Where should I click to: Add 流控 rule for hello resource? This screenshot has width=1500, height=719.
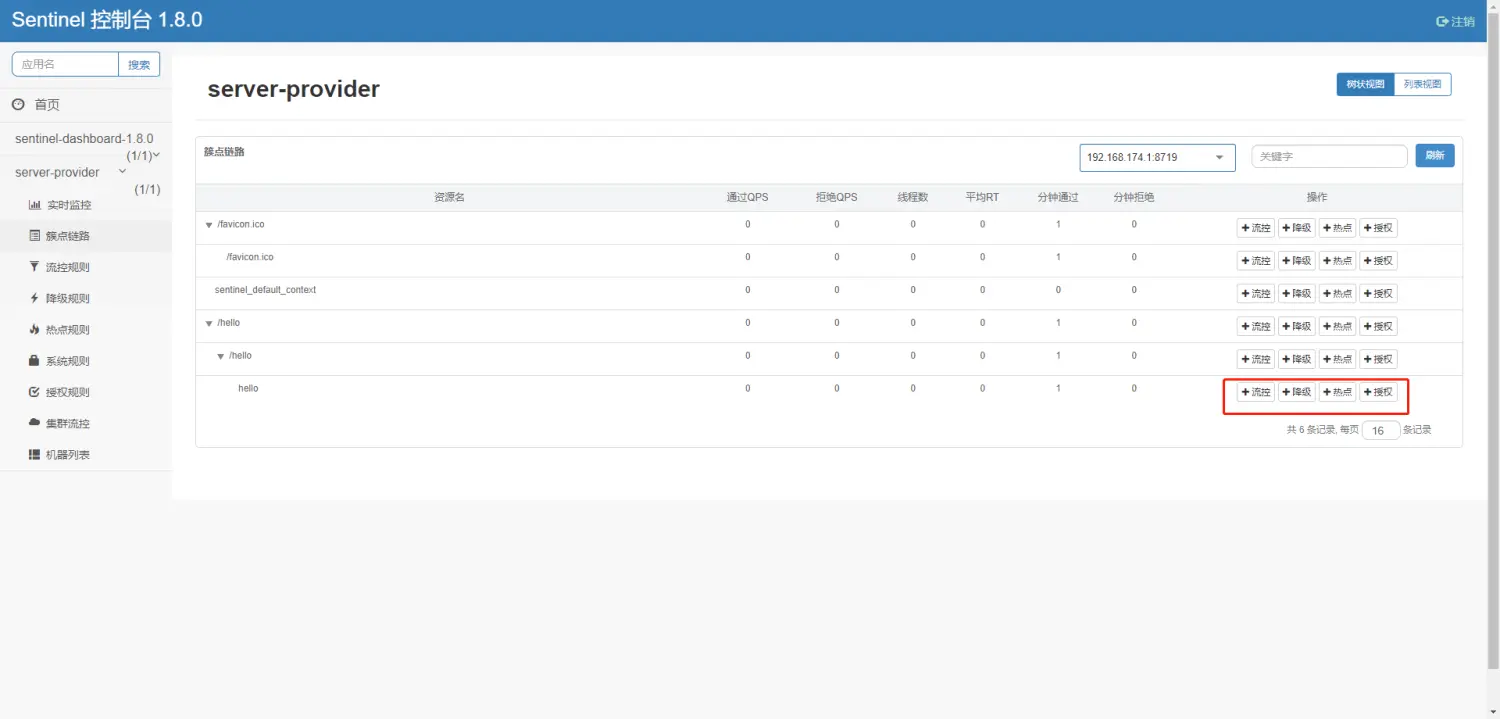click(1256, 392)
